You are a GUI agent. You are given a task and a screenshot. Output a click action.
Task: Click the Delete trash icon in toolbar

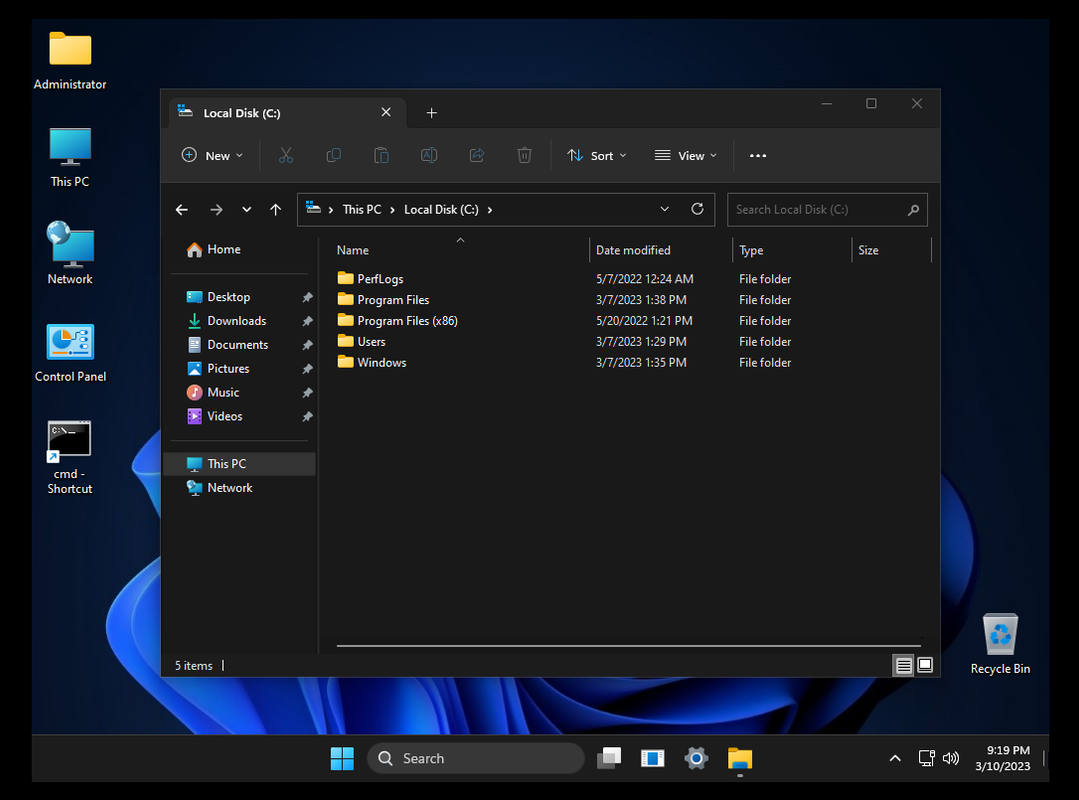click(524, 155)
